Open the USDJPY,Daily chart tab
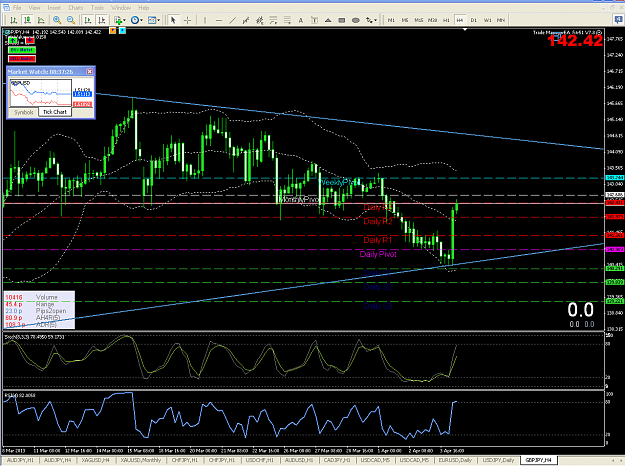625x466 pixels. pyautogui.click(x=498, y=460)
